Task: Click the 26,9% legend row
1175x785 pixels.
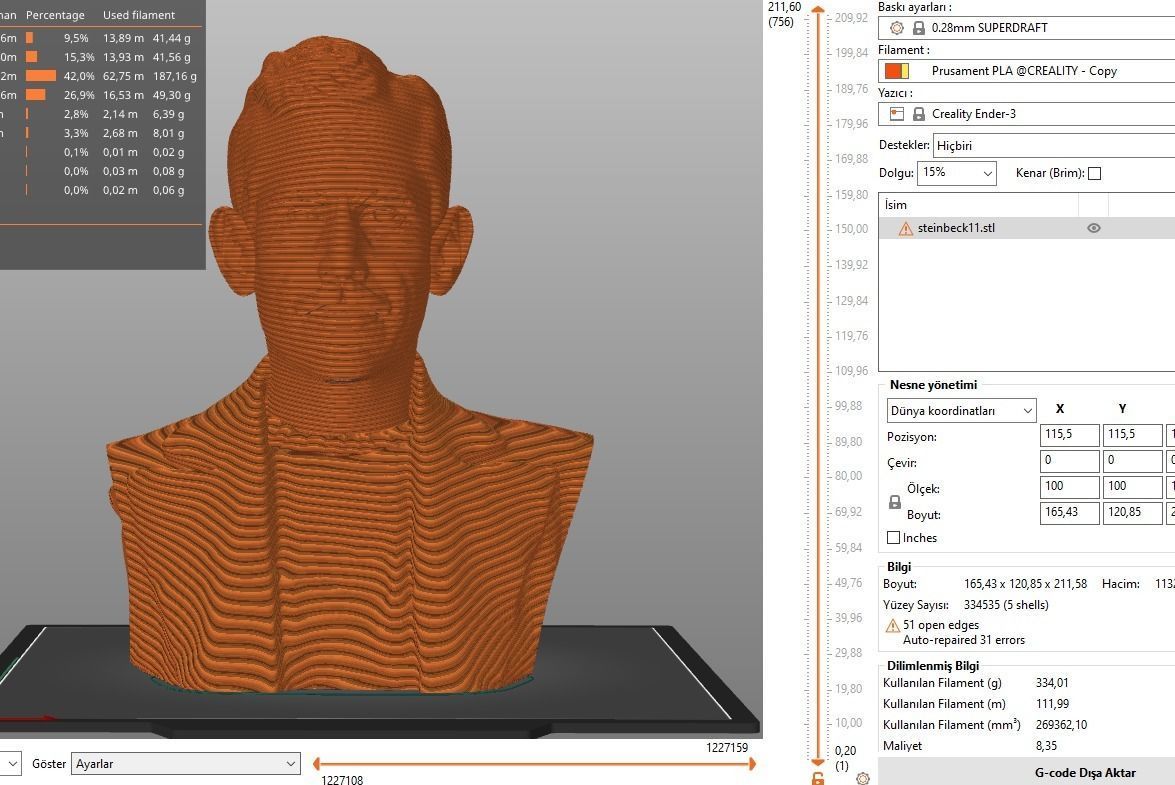Action: point(101,95)
